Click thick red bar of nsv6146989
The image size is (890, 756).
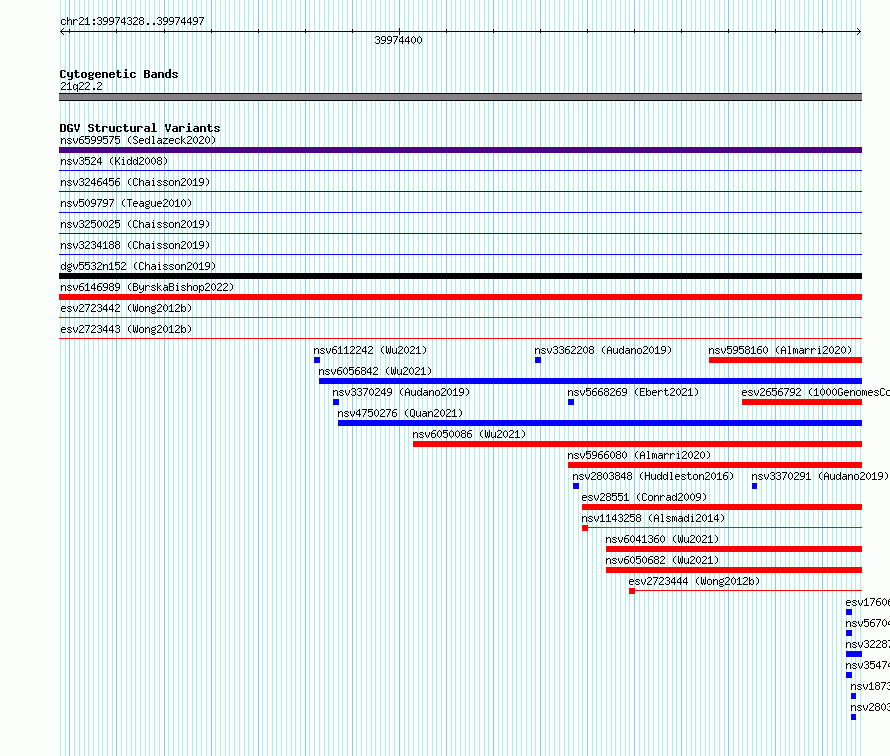(460, 297)
